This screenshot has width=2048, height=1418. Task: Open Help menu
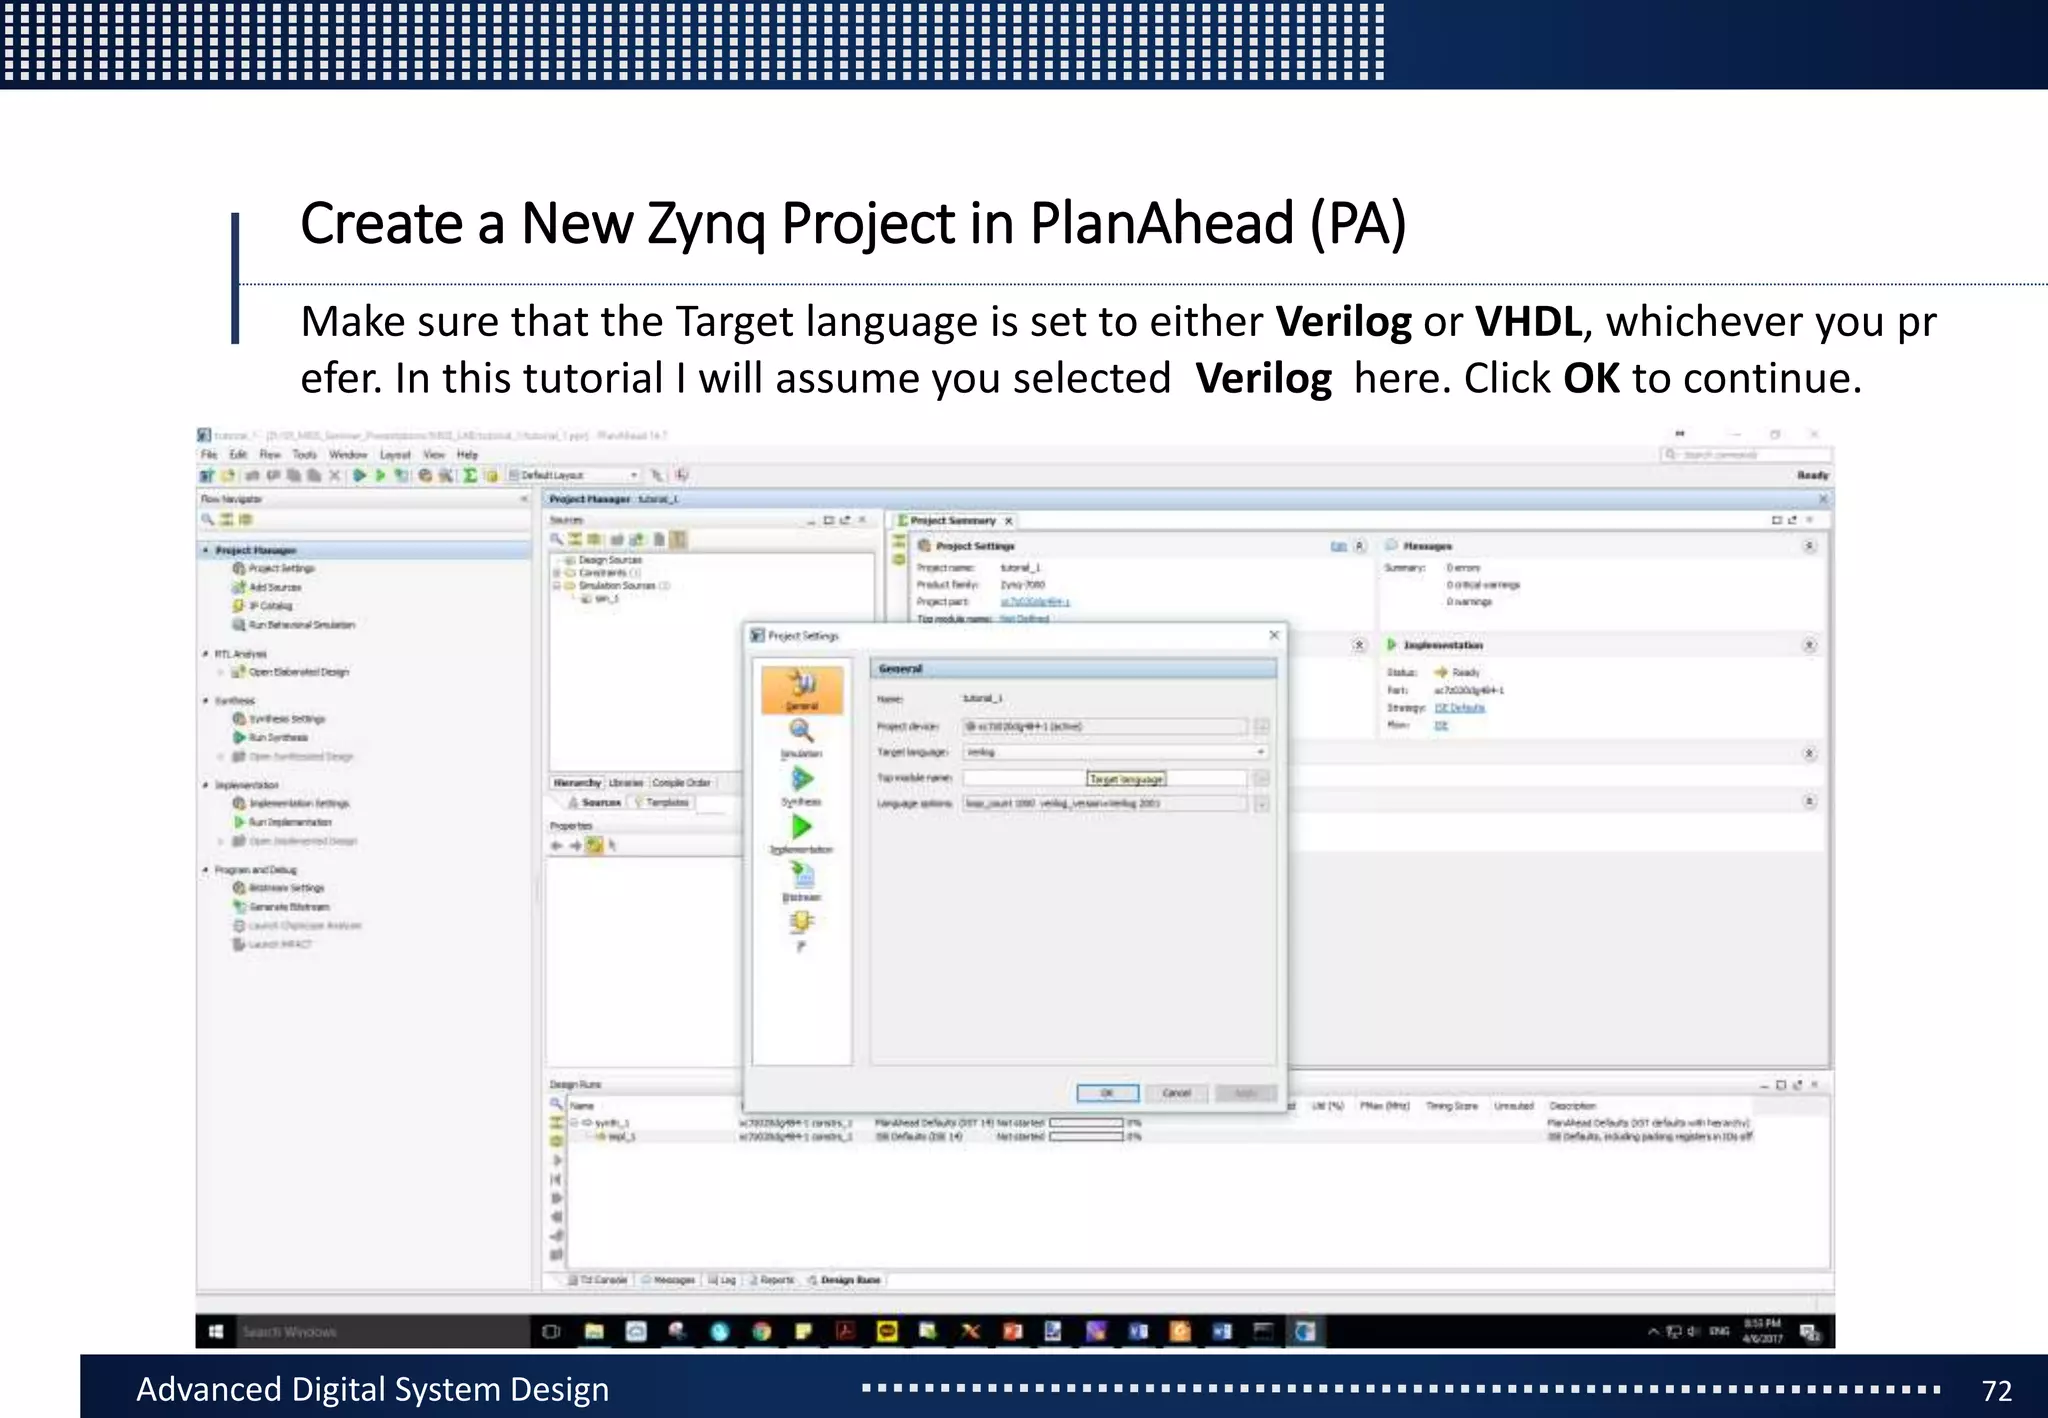point(467,455)
